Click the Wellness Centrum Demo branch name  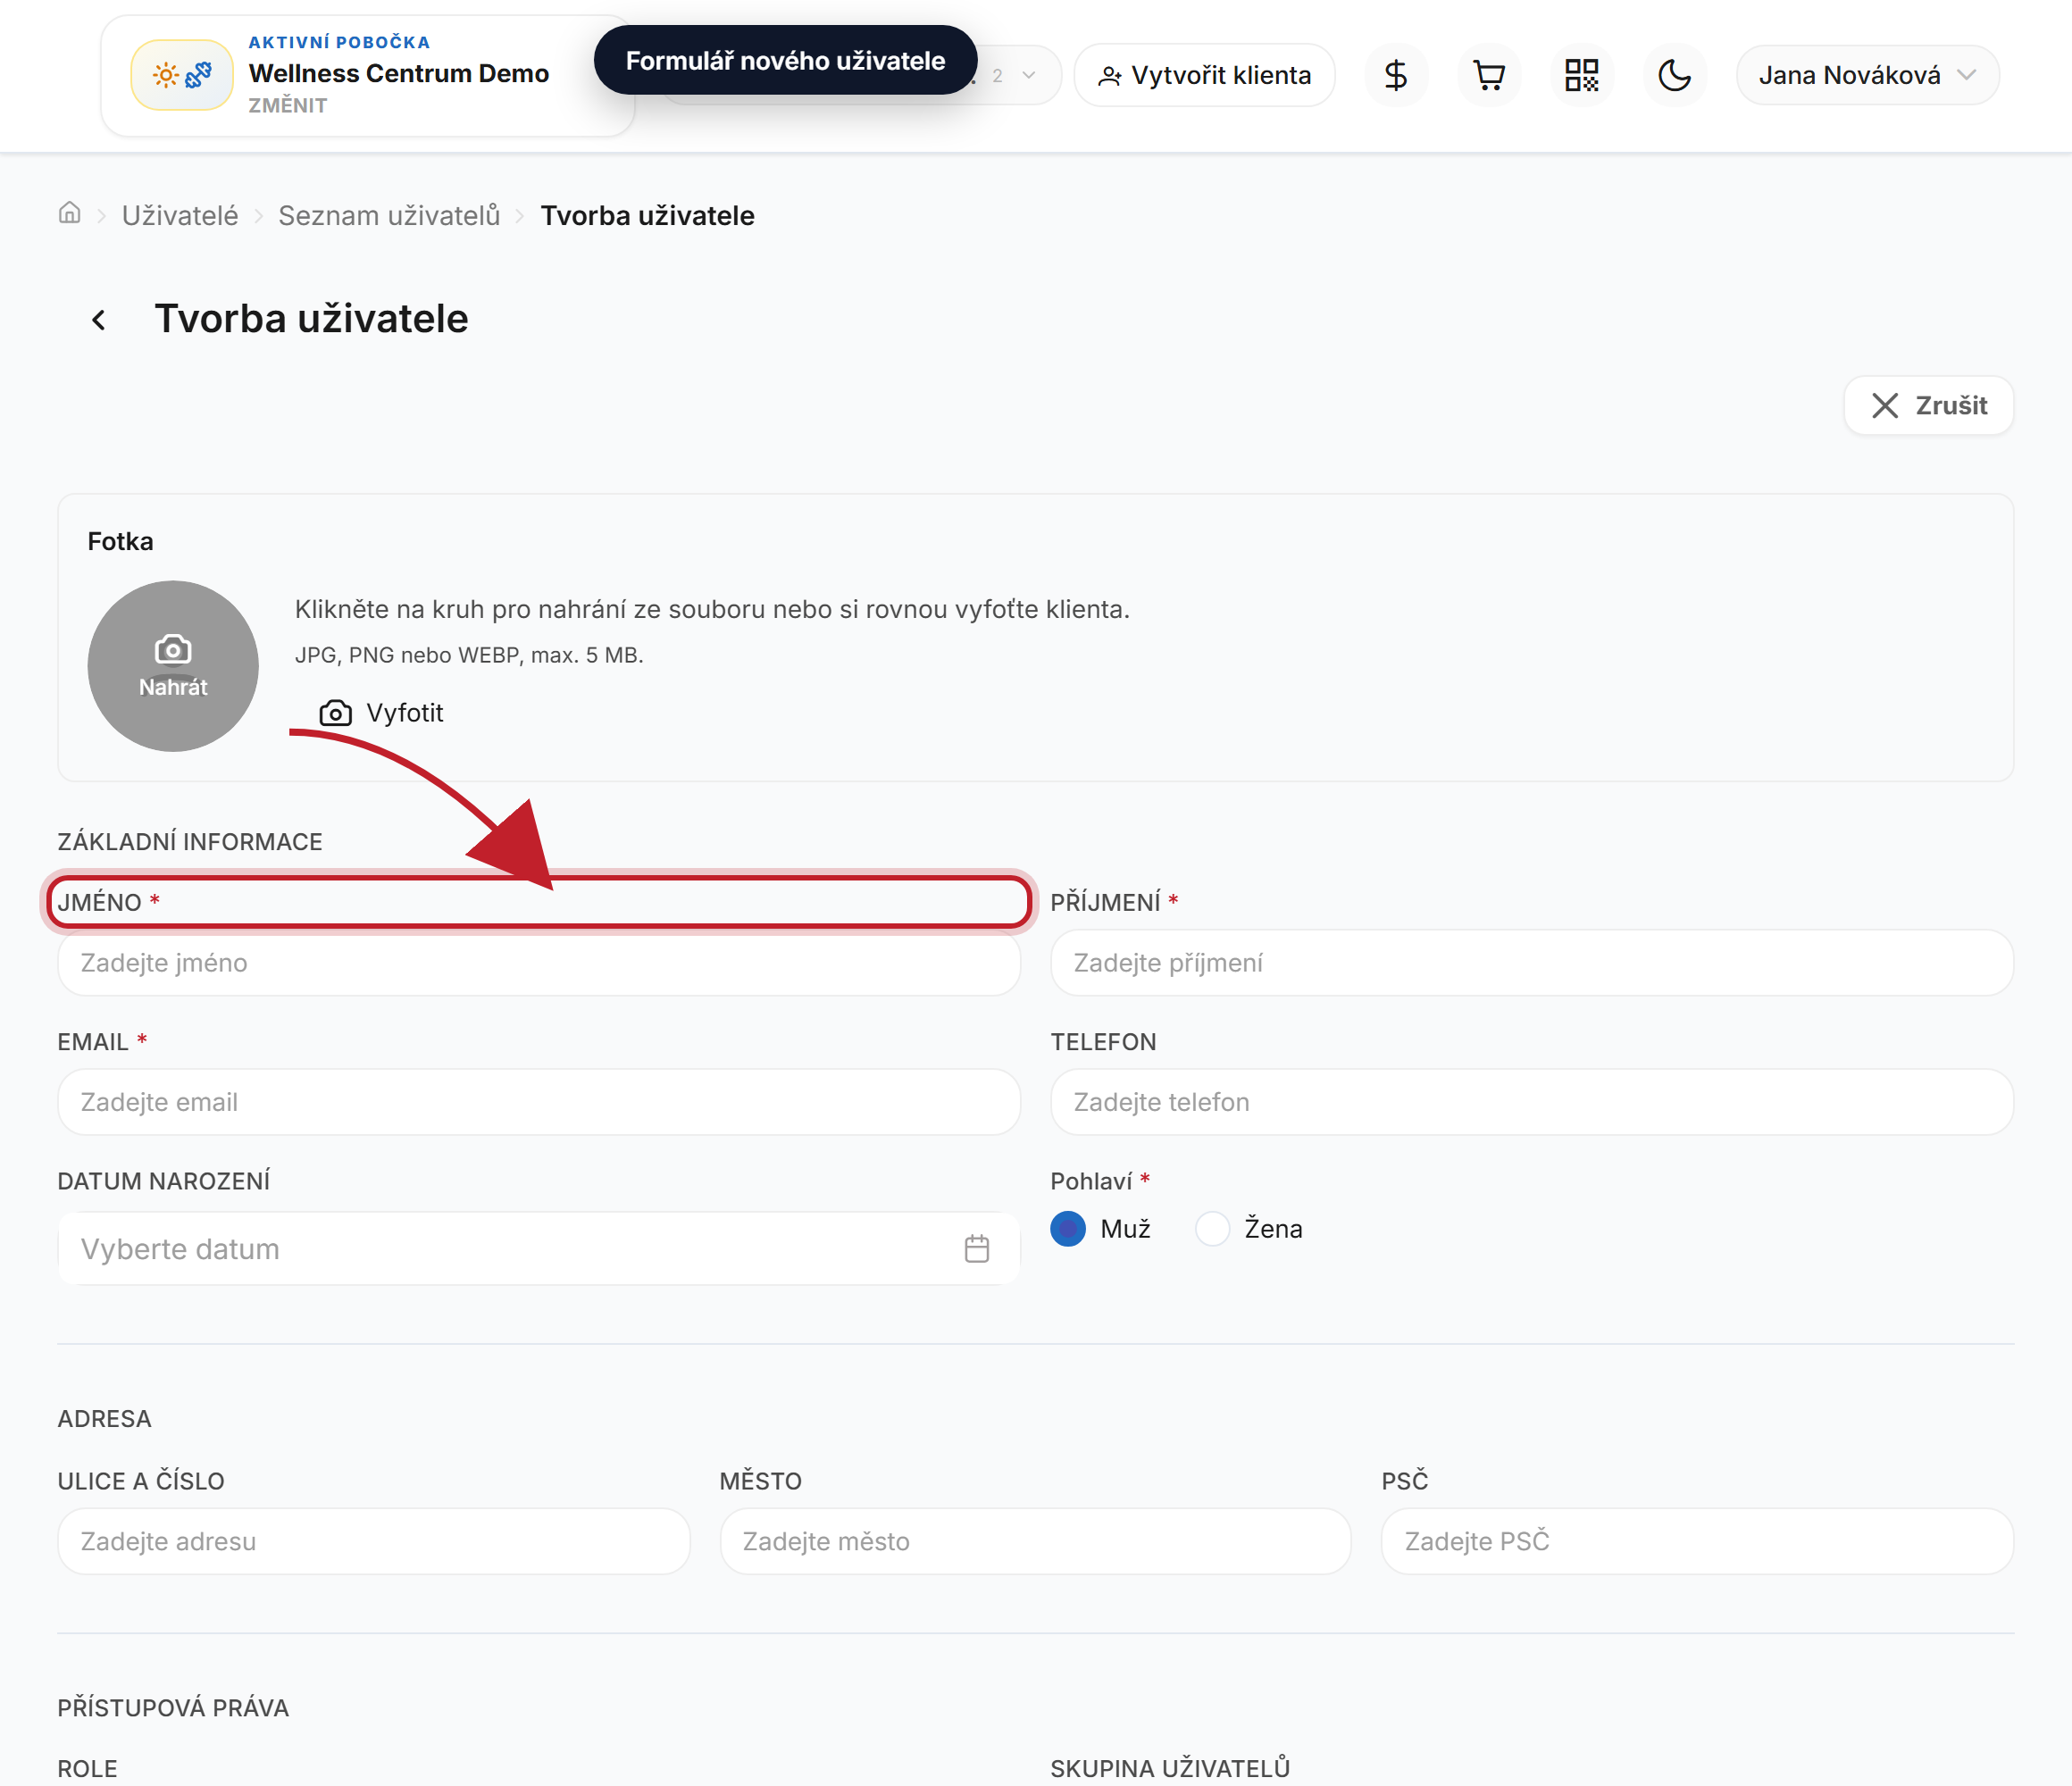[x=398, y=73]
